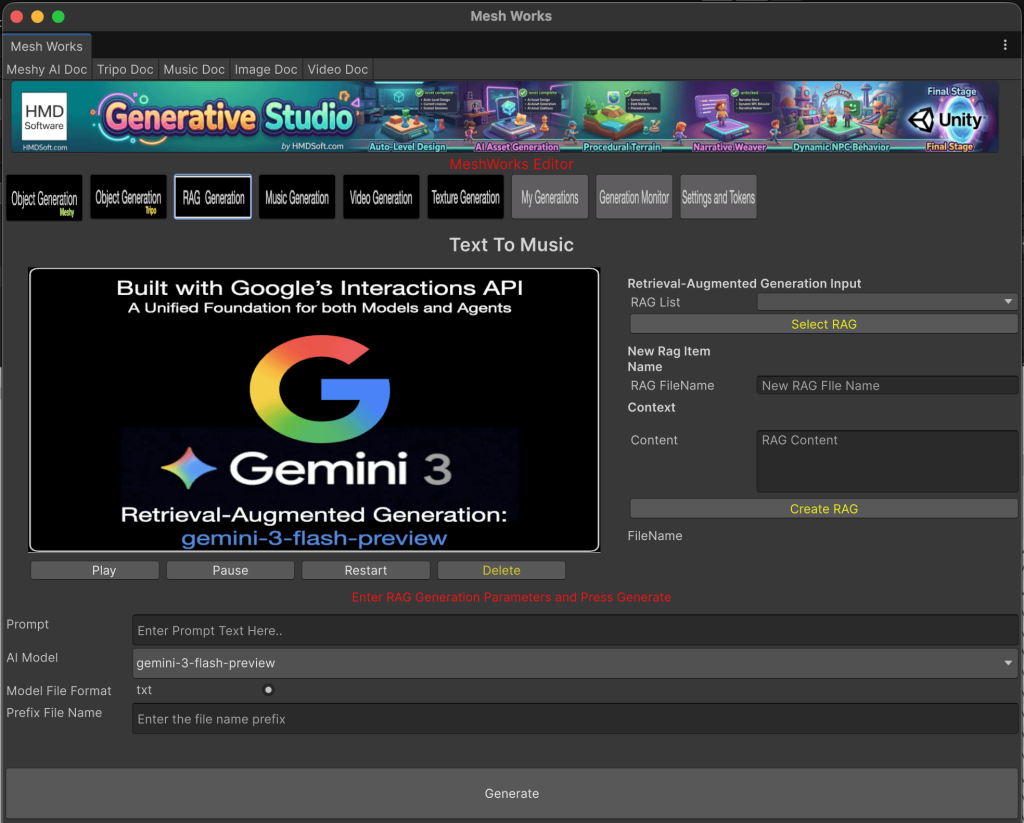Focus the Prefix File Name field
This screenshot has width=1024, height=823.
point(575,718)
